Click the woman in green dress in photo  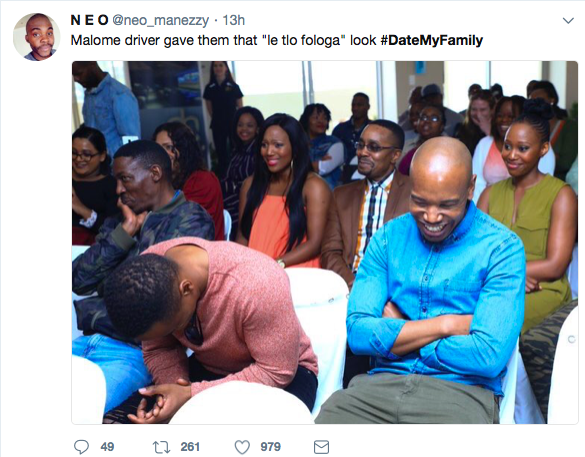click(x=530, y=209)
